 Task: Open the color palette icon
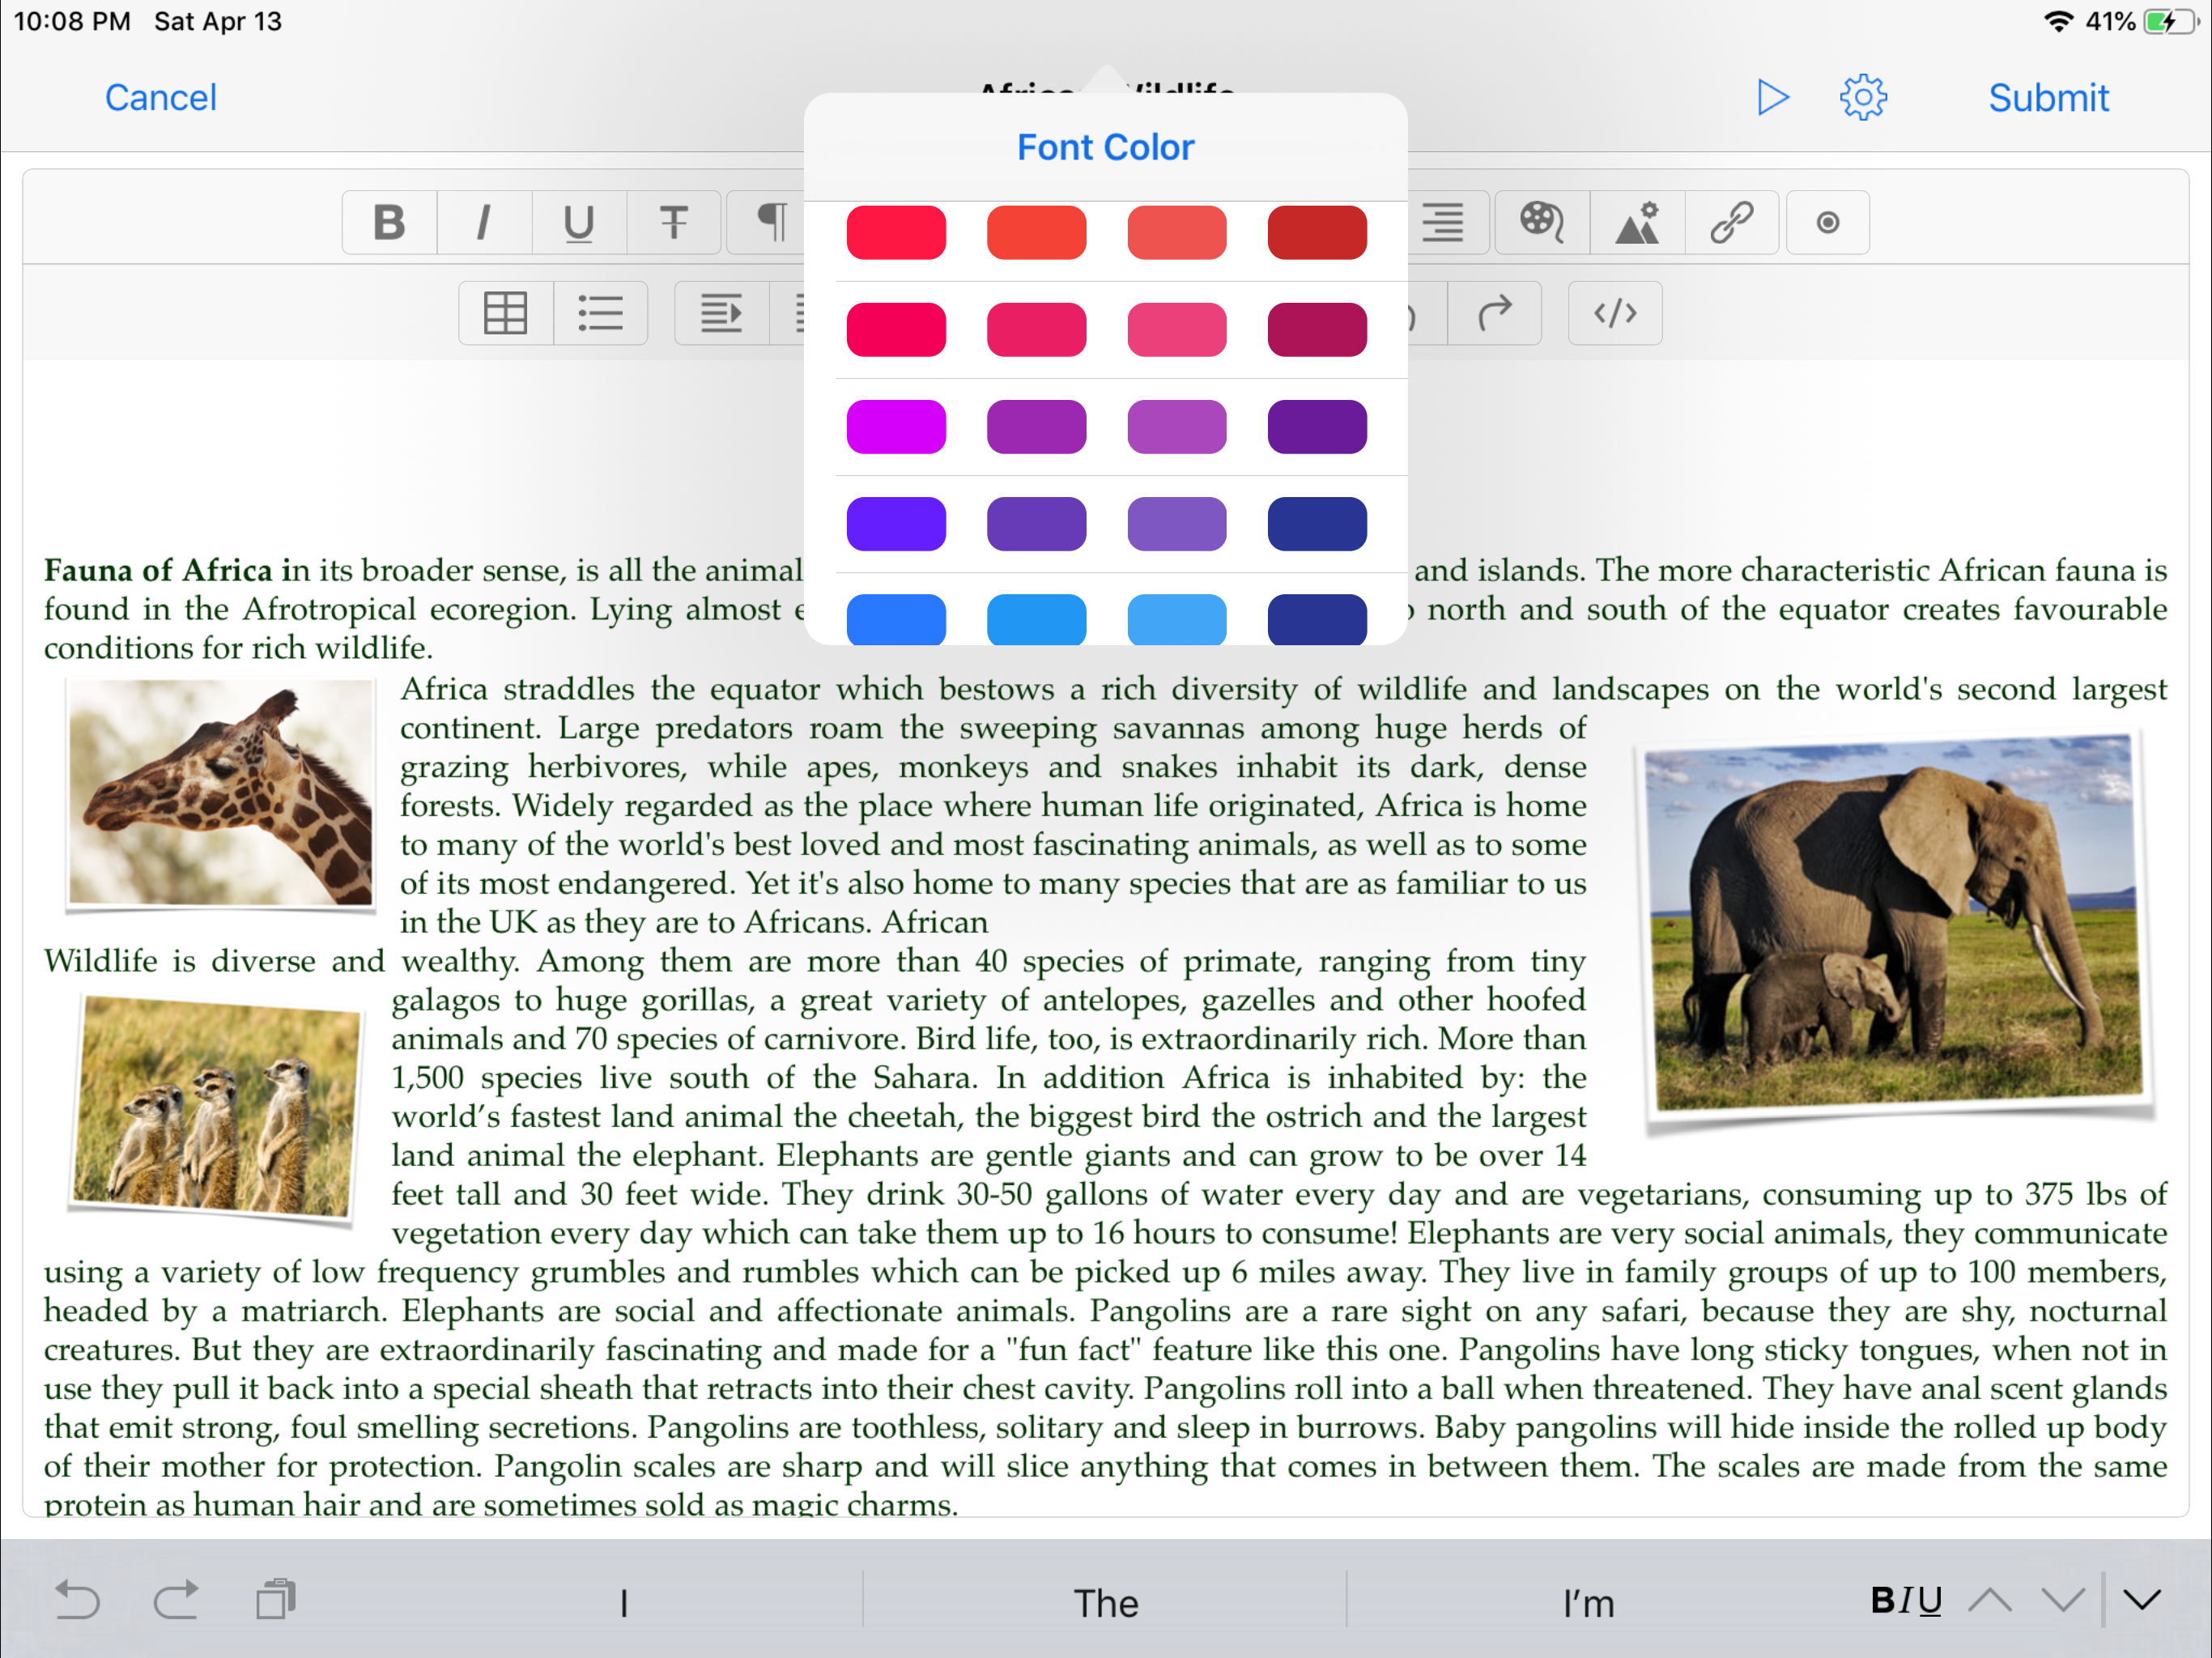(x=1542, y=222)
